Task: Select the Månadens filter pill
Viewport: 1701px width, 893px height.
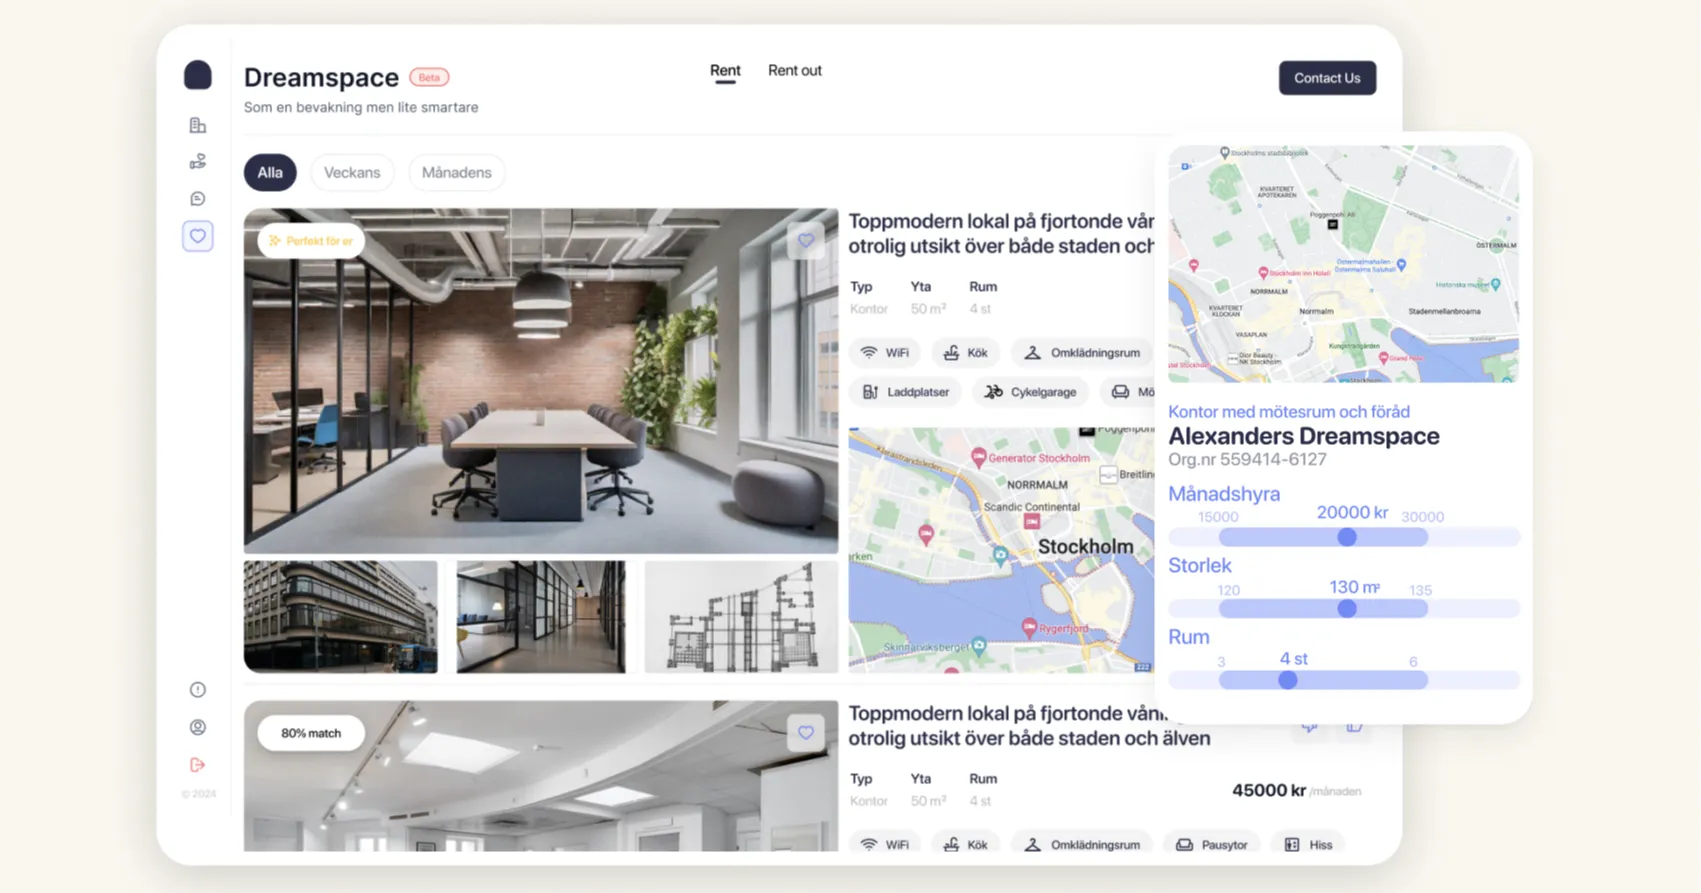Action: click(457, 172)
